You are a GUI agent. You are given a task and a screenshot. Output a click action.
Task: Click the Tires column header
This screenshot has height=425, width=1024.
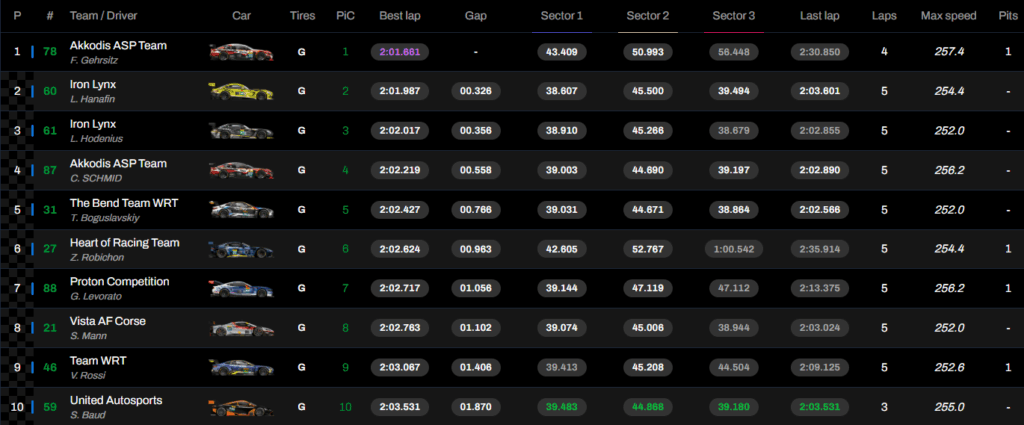pyautogui.click(x=302, y=16)
